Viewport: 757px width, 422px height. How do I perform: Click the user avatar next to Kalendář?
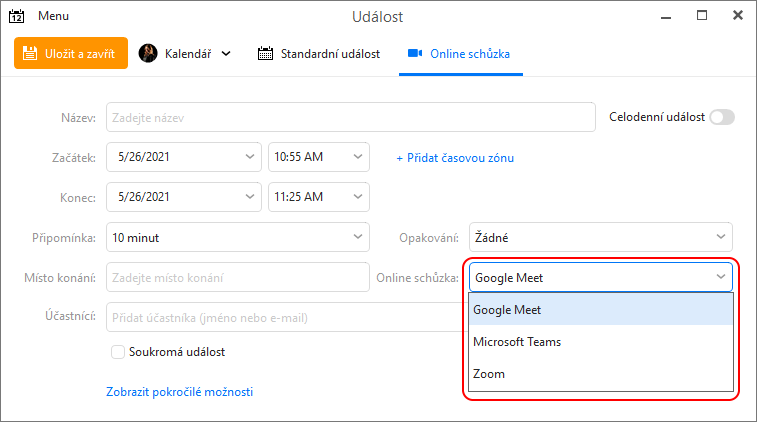pos(148,53)
